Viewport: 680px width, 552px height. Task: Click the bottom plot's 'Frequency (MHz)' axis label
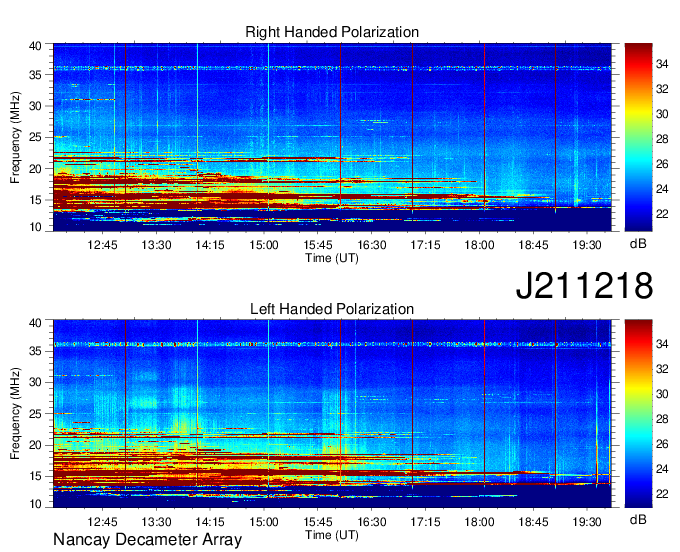[15, 414]
